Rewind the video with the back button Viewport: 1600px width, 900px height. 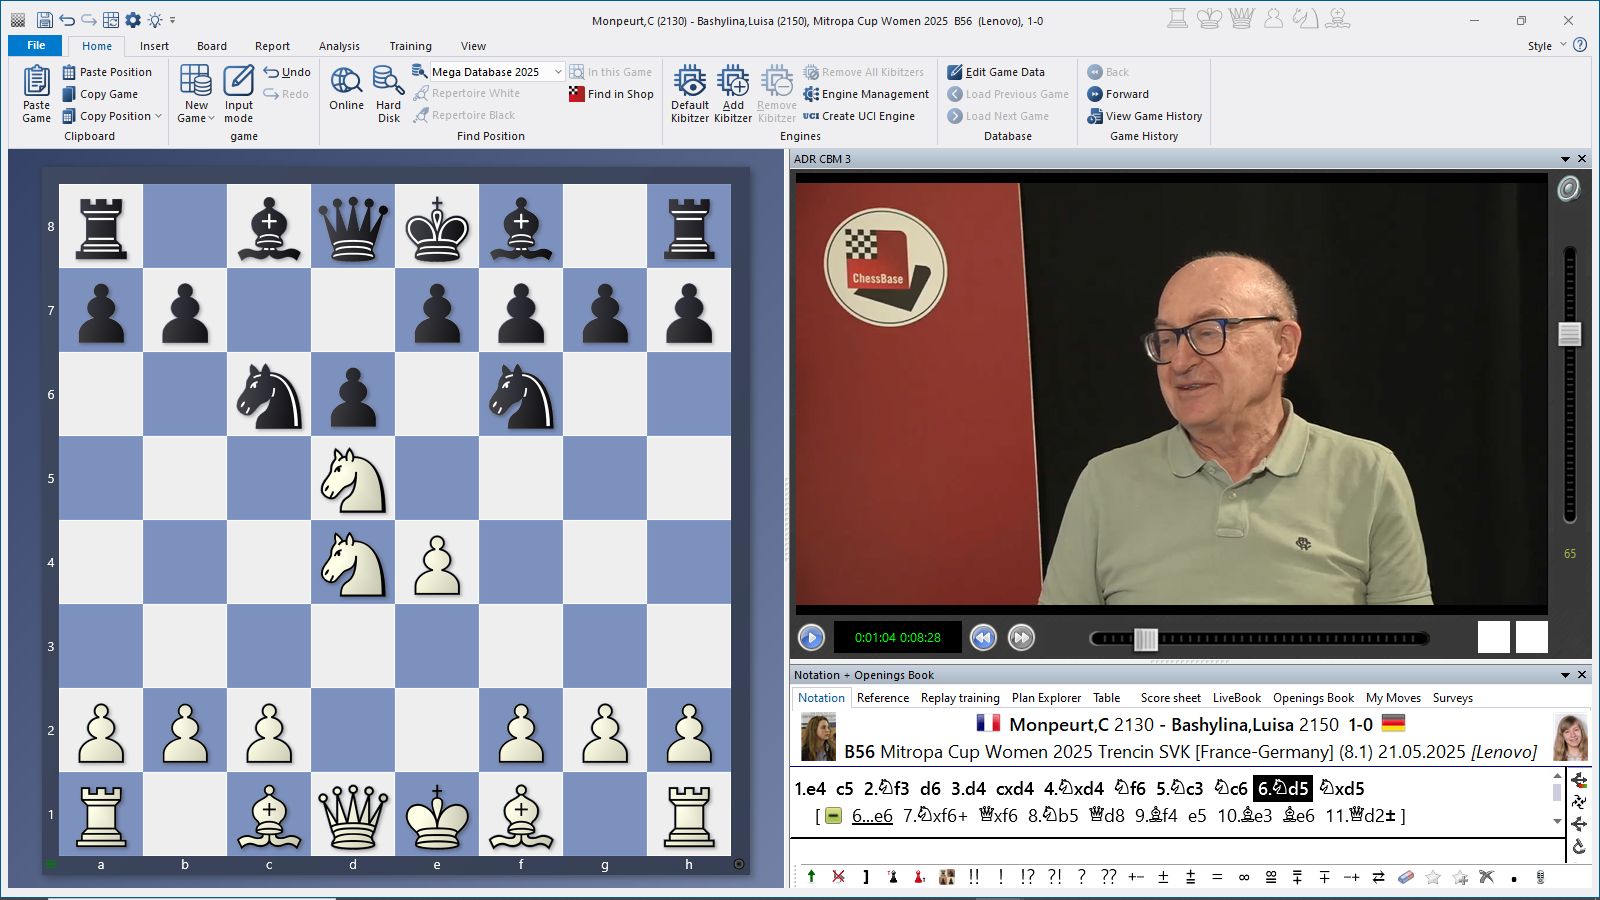click(x=983, y=637)
